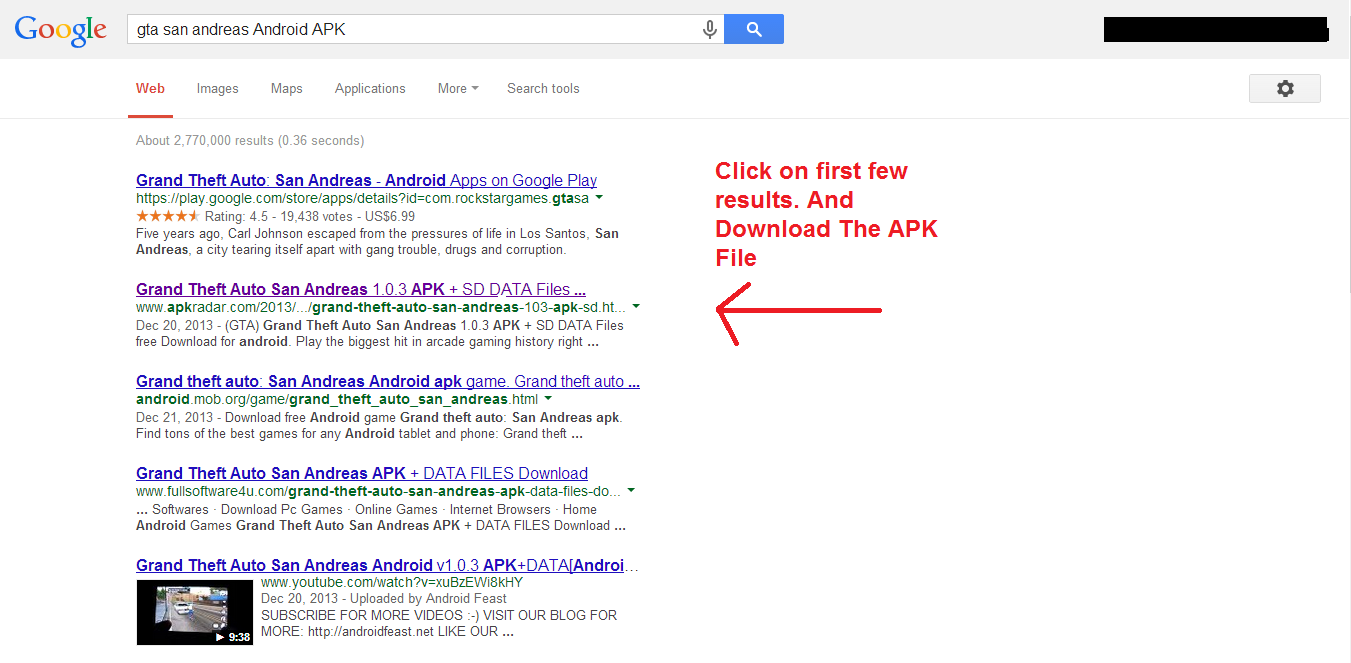The height and width of the screenshot is (663, 1351).
Task: Expand the android.mob.org result dropdown arrow
Action: [547, 399]
